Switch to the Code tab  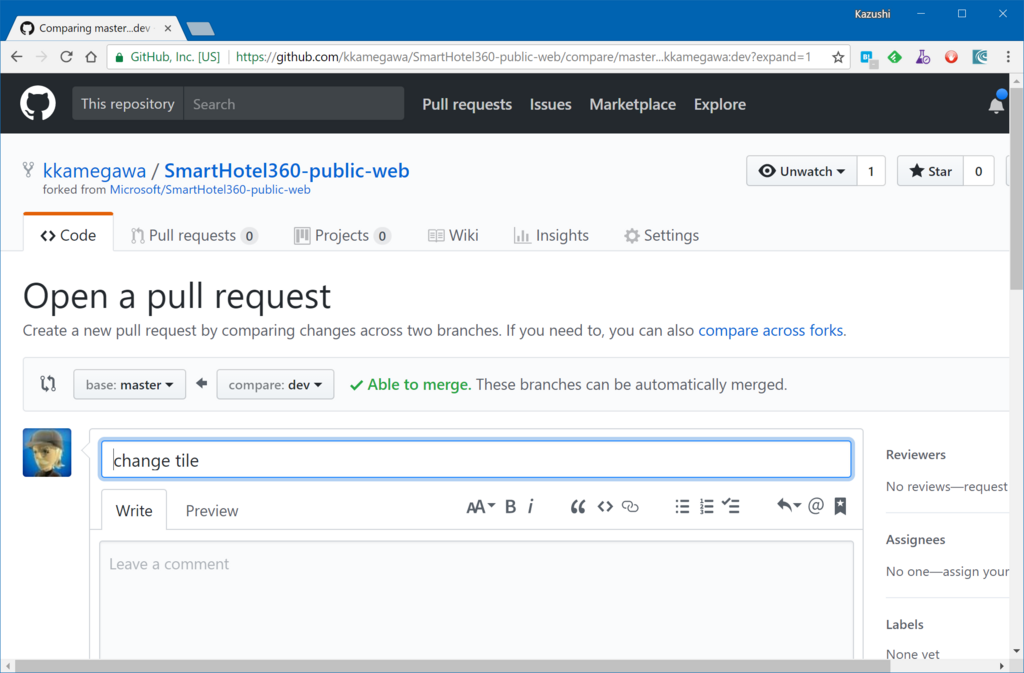(68, 235)
